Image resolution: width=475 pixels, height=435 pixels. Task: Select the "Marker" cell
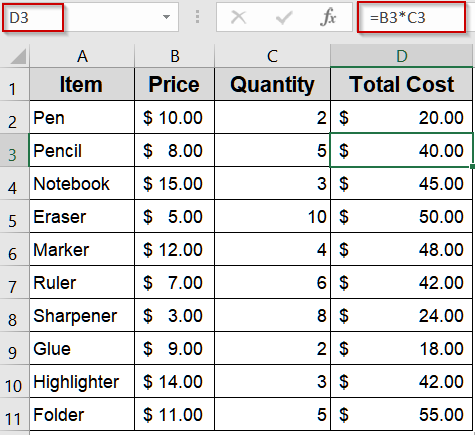point(82,249)
